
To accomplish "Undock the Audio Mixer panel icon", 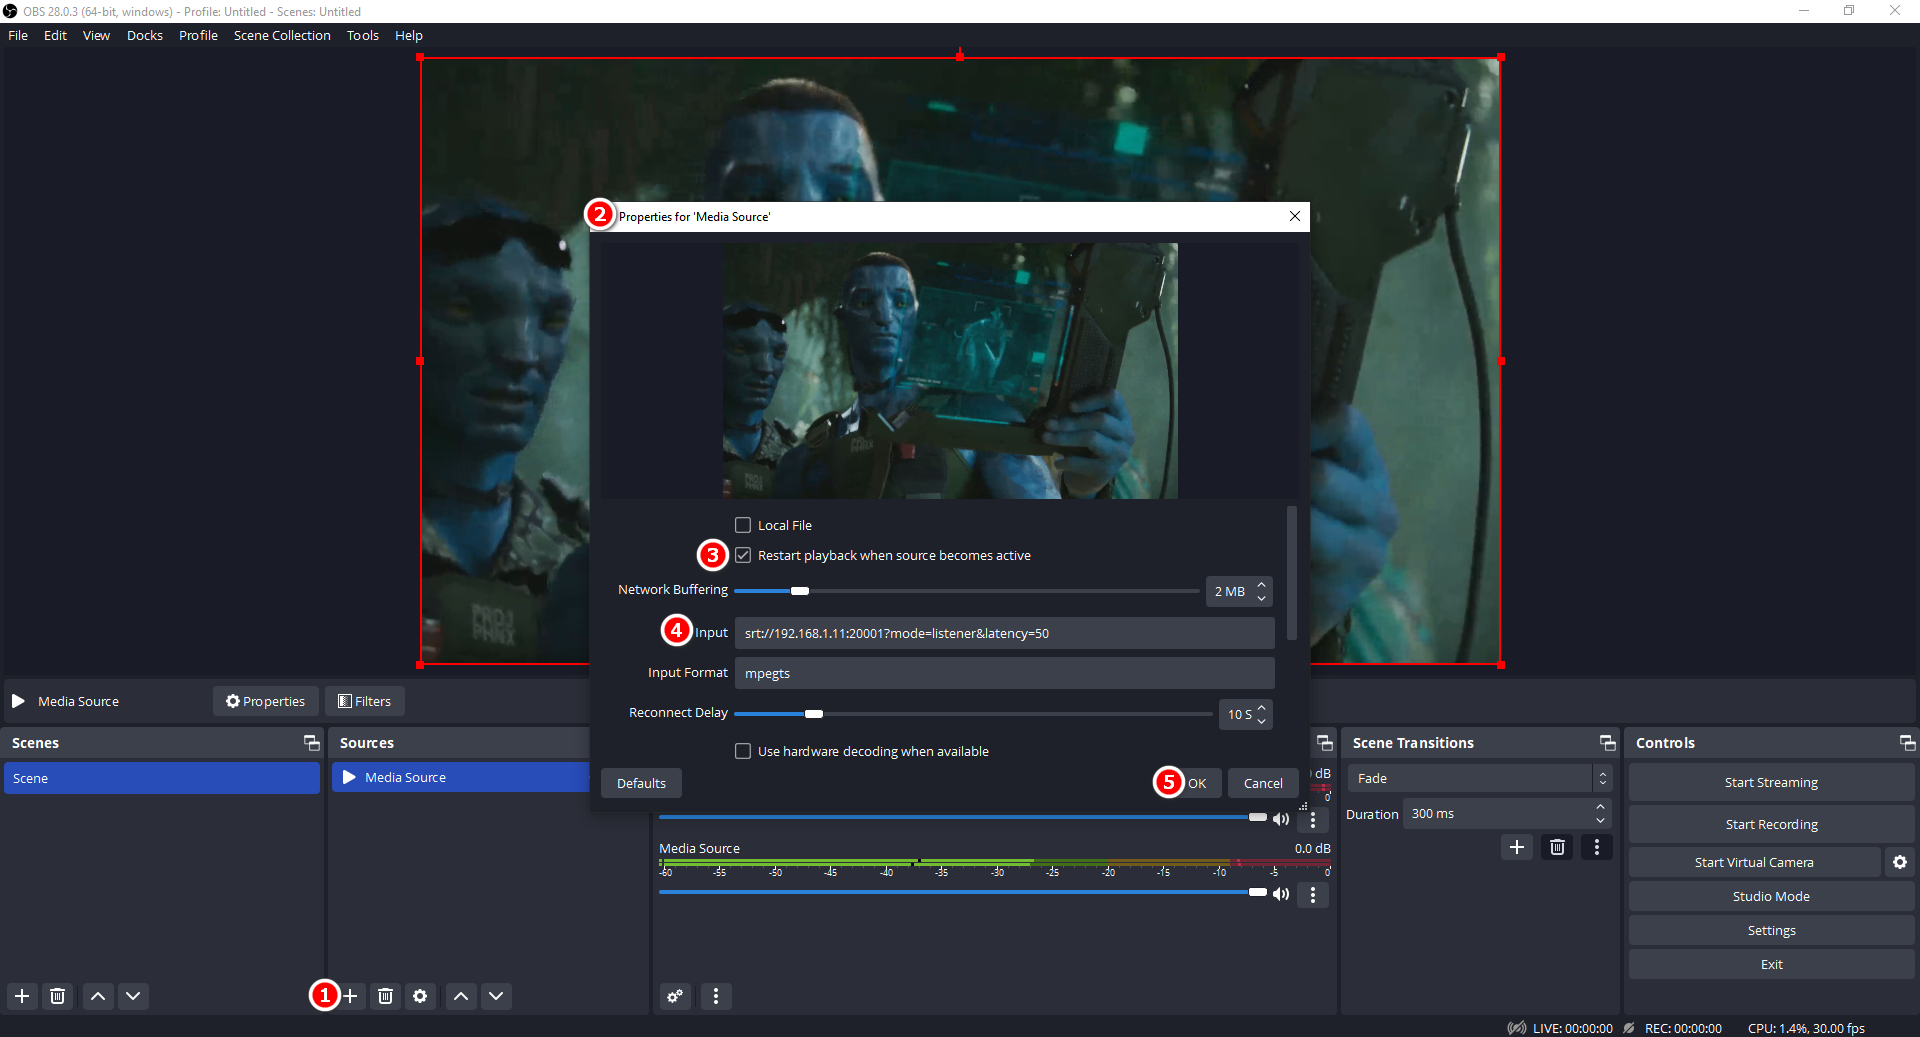I will [x=1325, y=743].
